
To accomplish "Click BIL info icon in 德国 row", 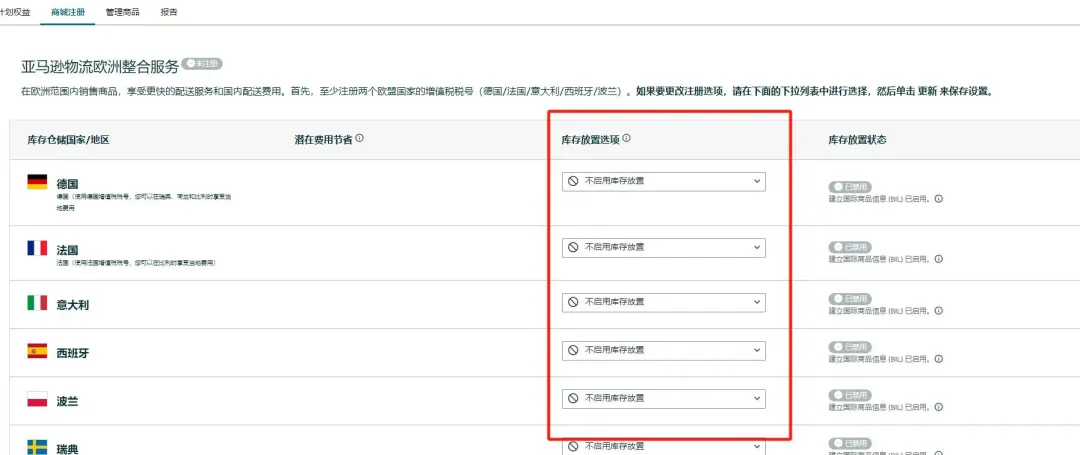I will click(x=938, y=199).
